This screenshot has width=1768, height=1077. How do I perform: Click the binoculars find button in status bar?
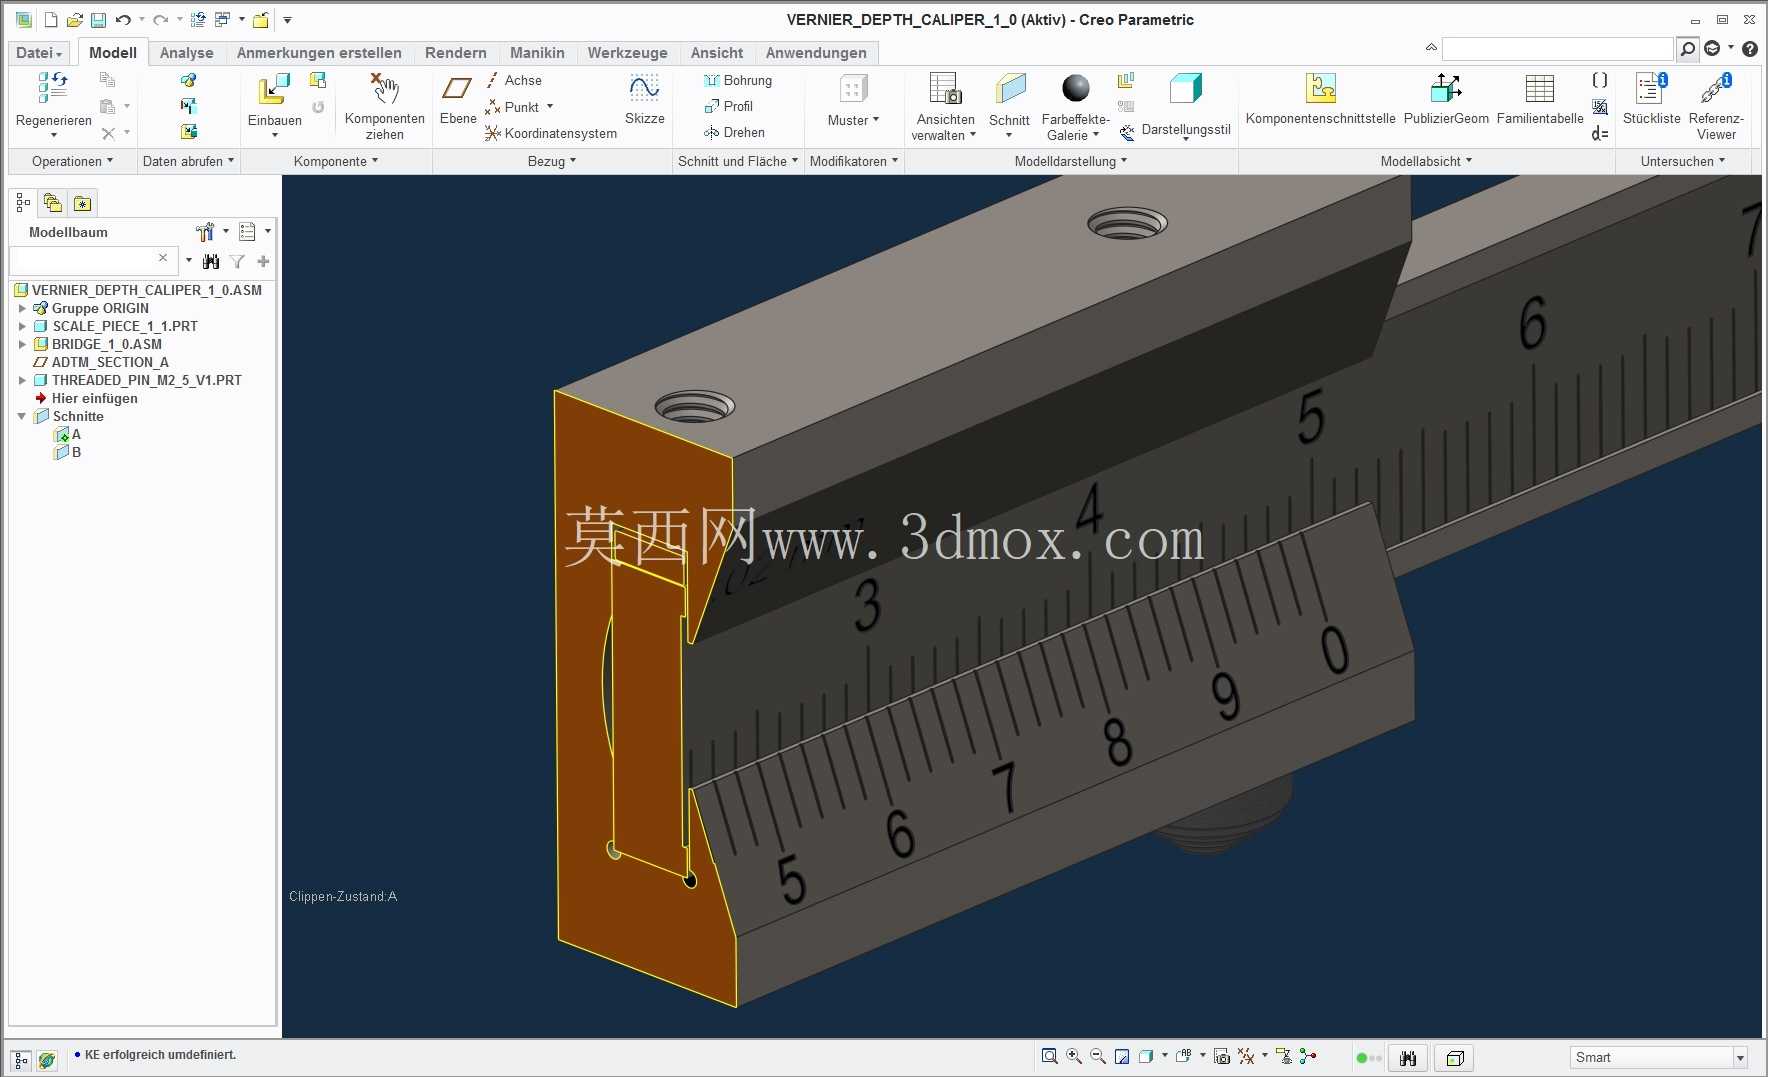[1408, 1058]
